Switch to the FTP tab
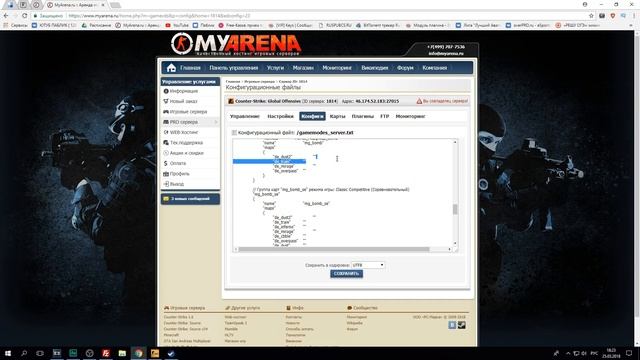Image resolution: width=640 pixels, height=360 pixels. 384,116
